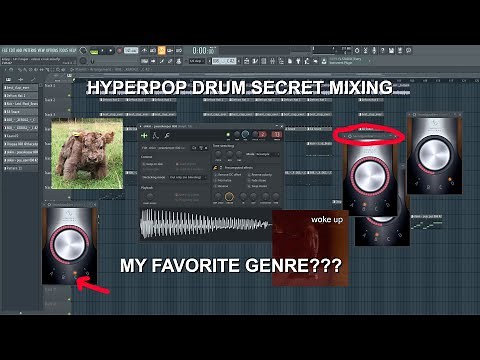Image resolution: width=480 pixels, height=360 pixels.
Task: Open the Playlist options arrow menu
Action: pos(5,70)
